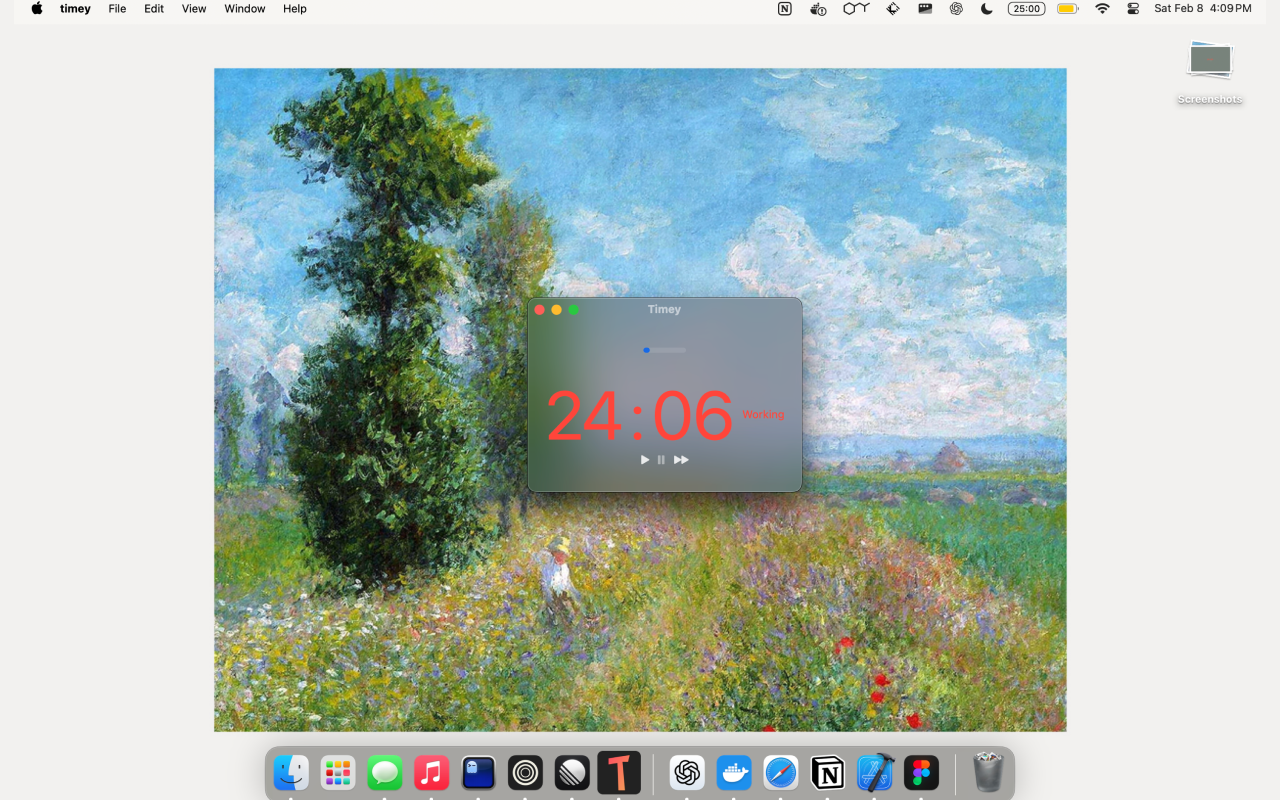
Task: Click the 24:06 countdown display
Action: [x=640, y=415]
